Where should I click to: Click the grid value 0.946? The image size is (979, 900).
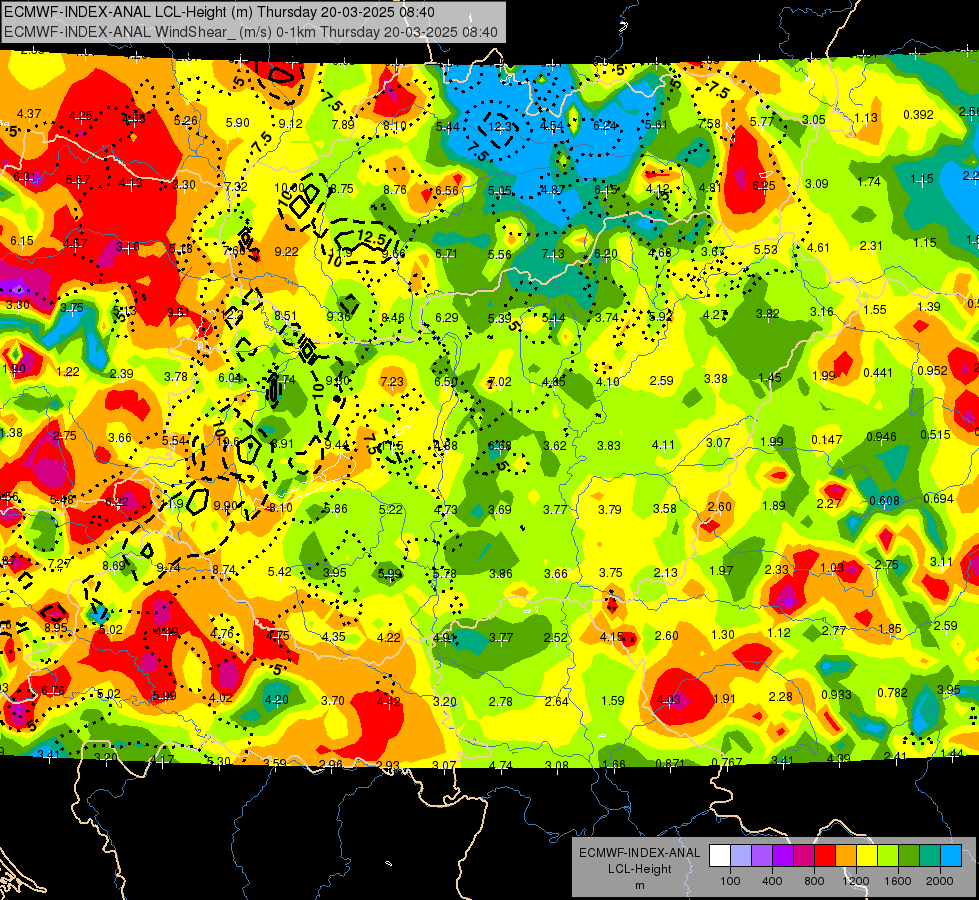tap(882, 437)
